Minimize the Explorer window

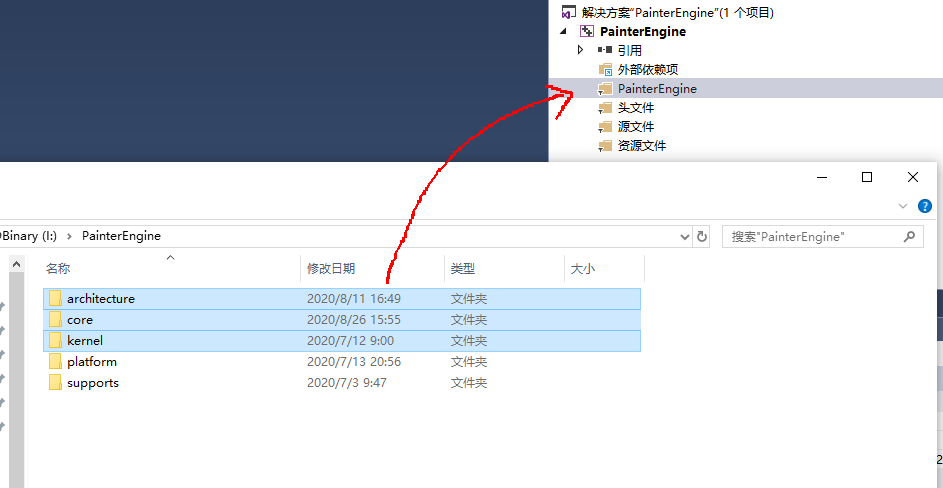(x=822, y=177)
